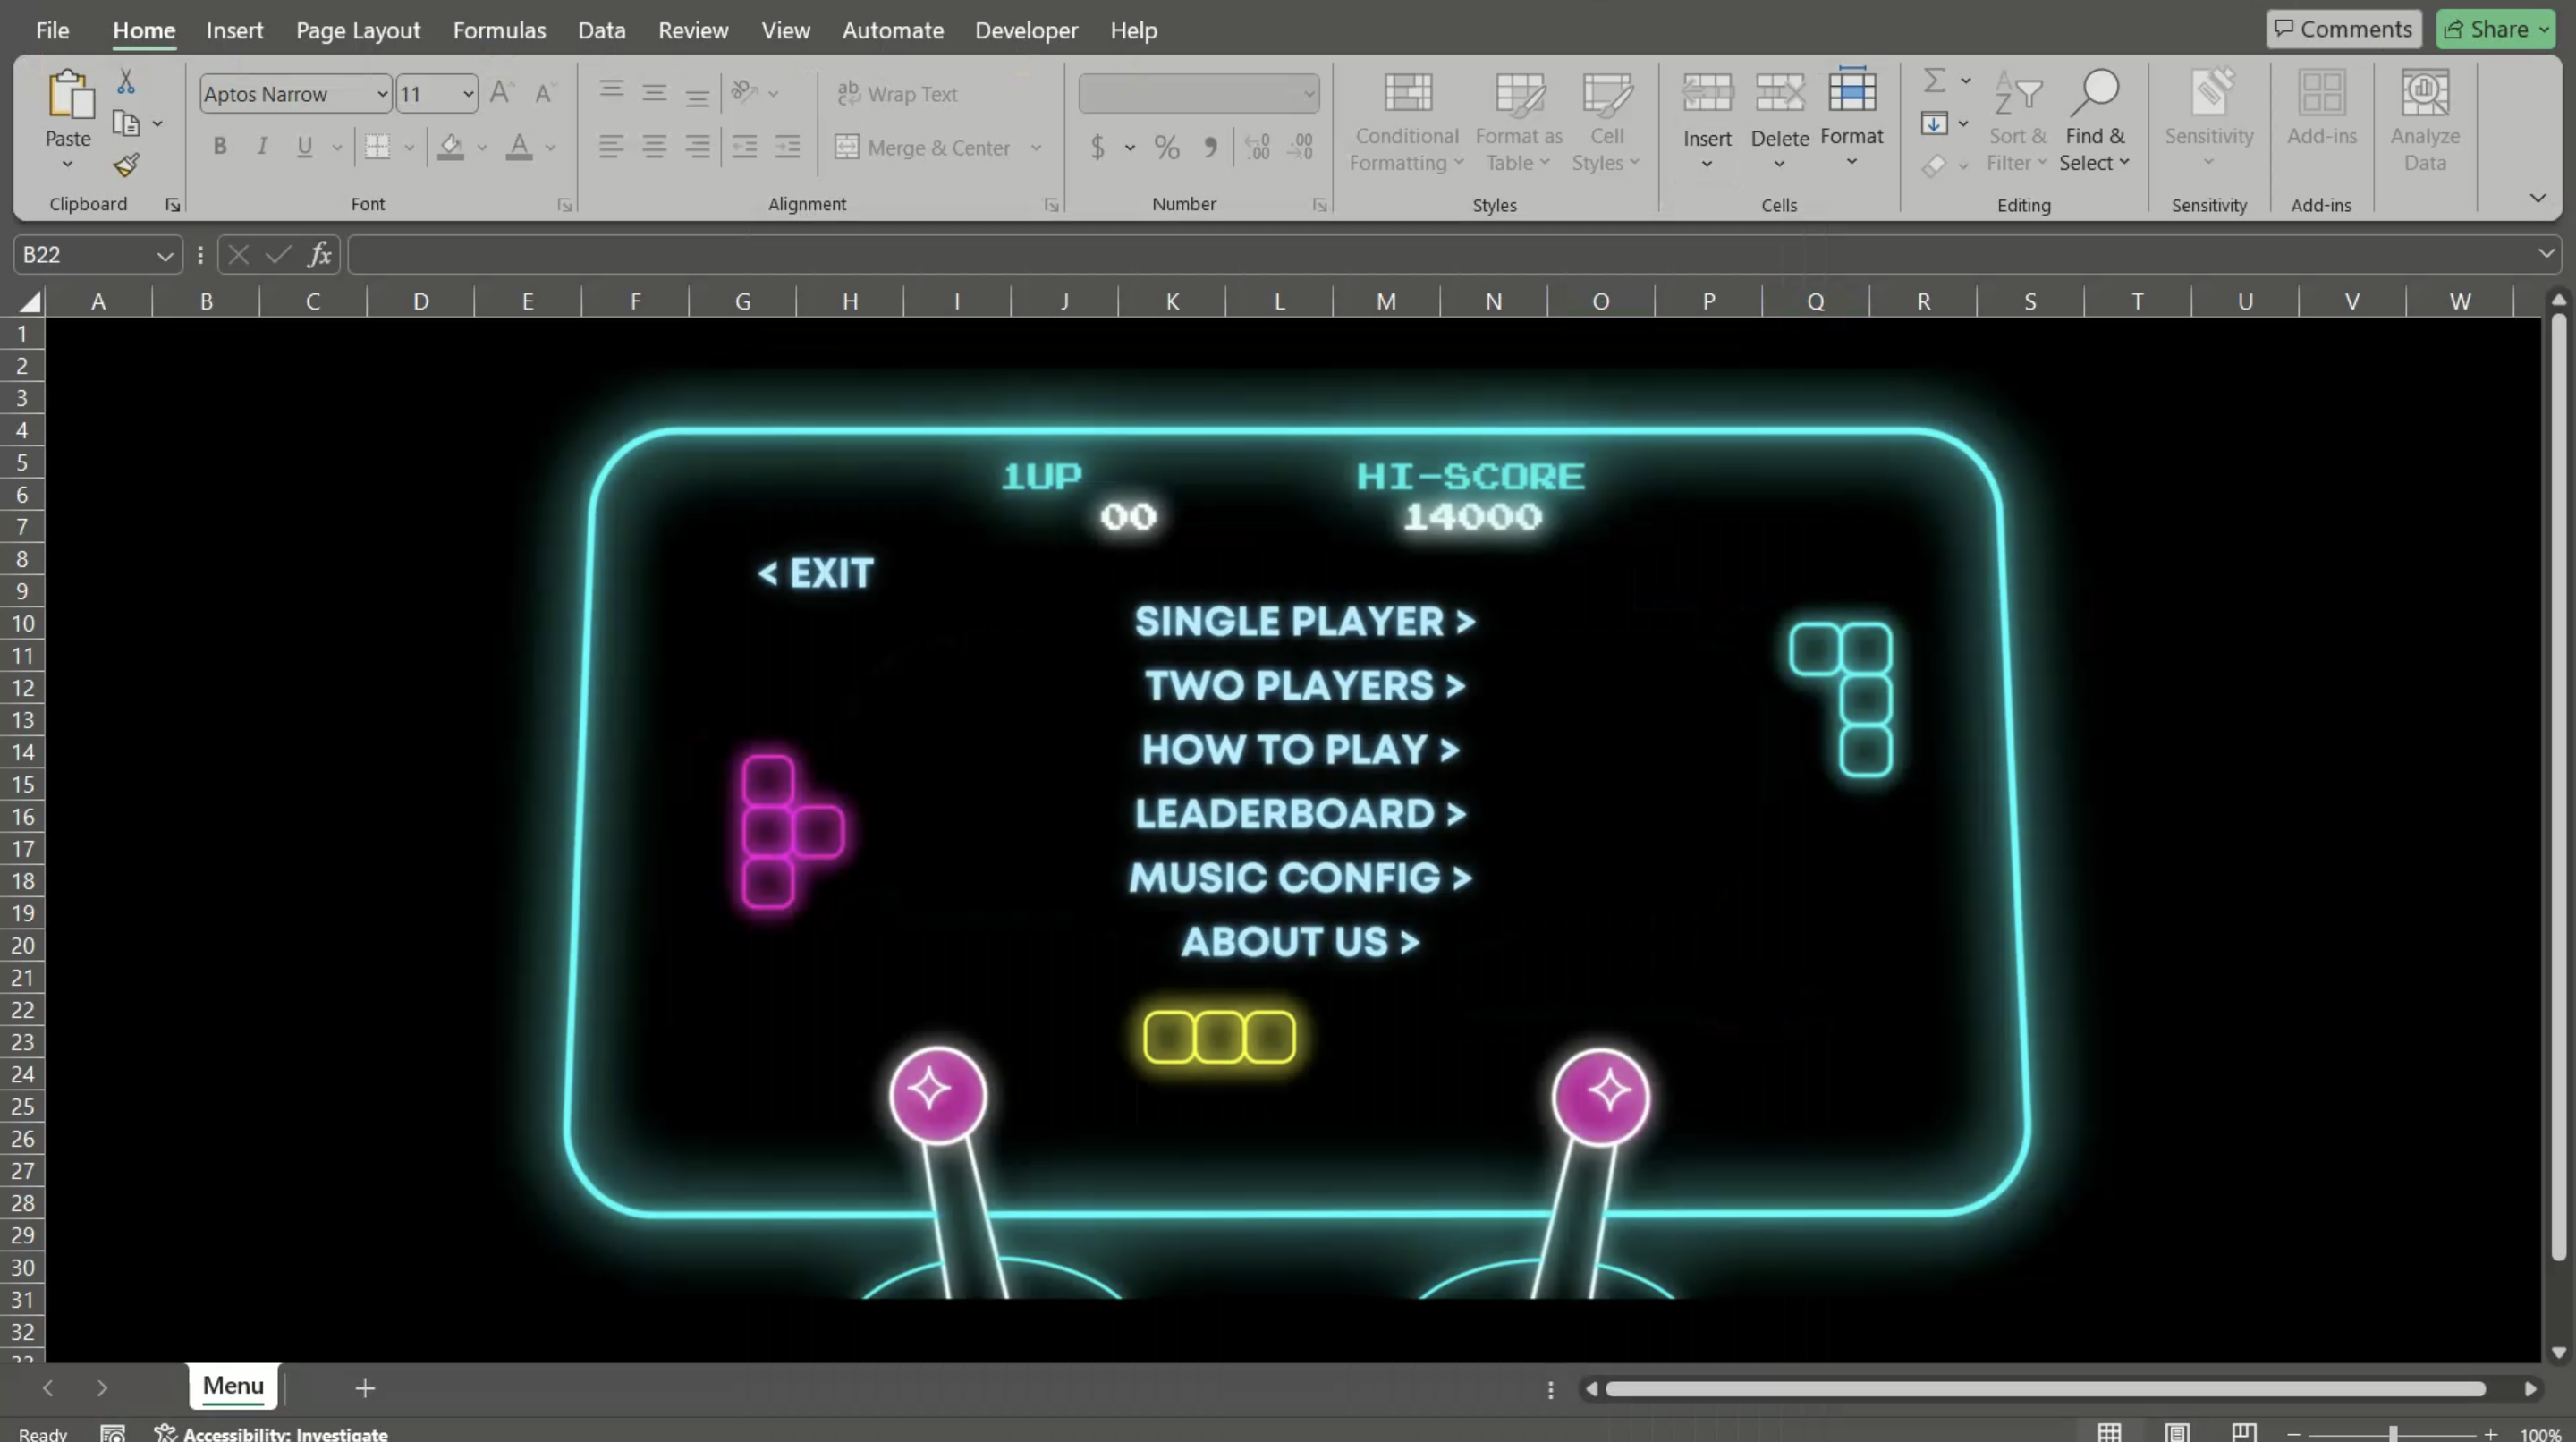This screenshot has width=2576, height=1442.
Task: Switch to Page Break Preview view
Action: [x=2243, y=1432]
